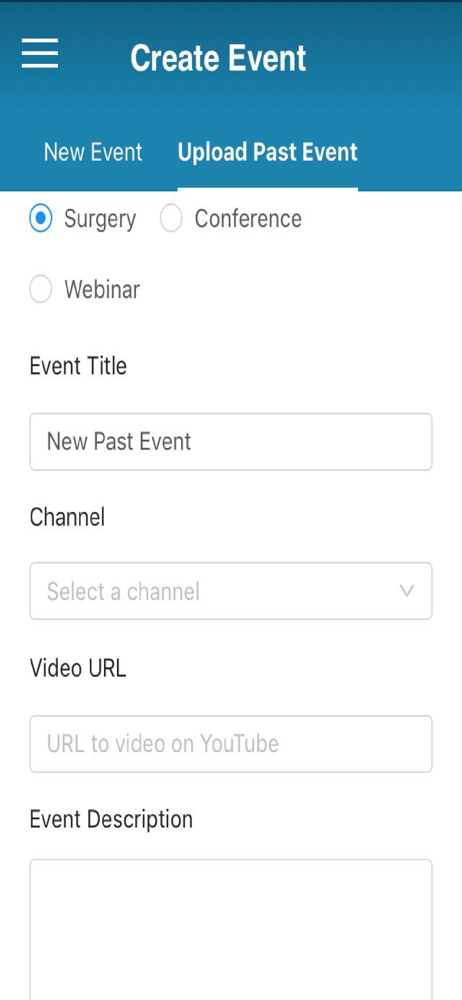
Task: Select the Upload Past Event tab
Action: (267, 152)
